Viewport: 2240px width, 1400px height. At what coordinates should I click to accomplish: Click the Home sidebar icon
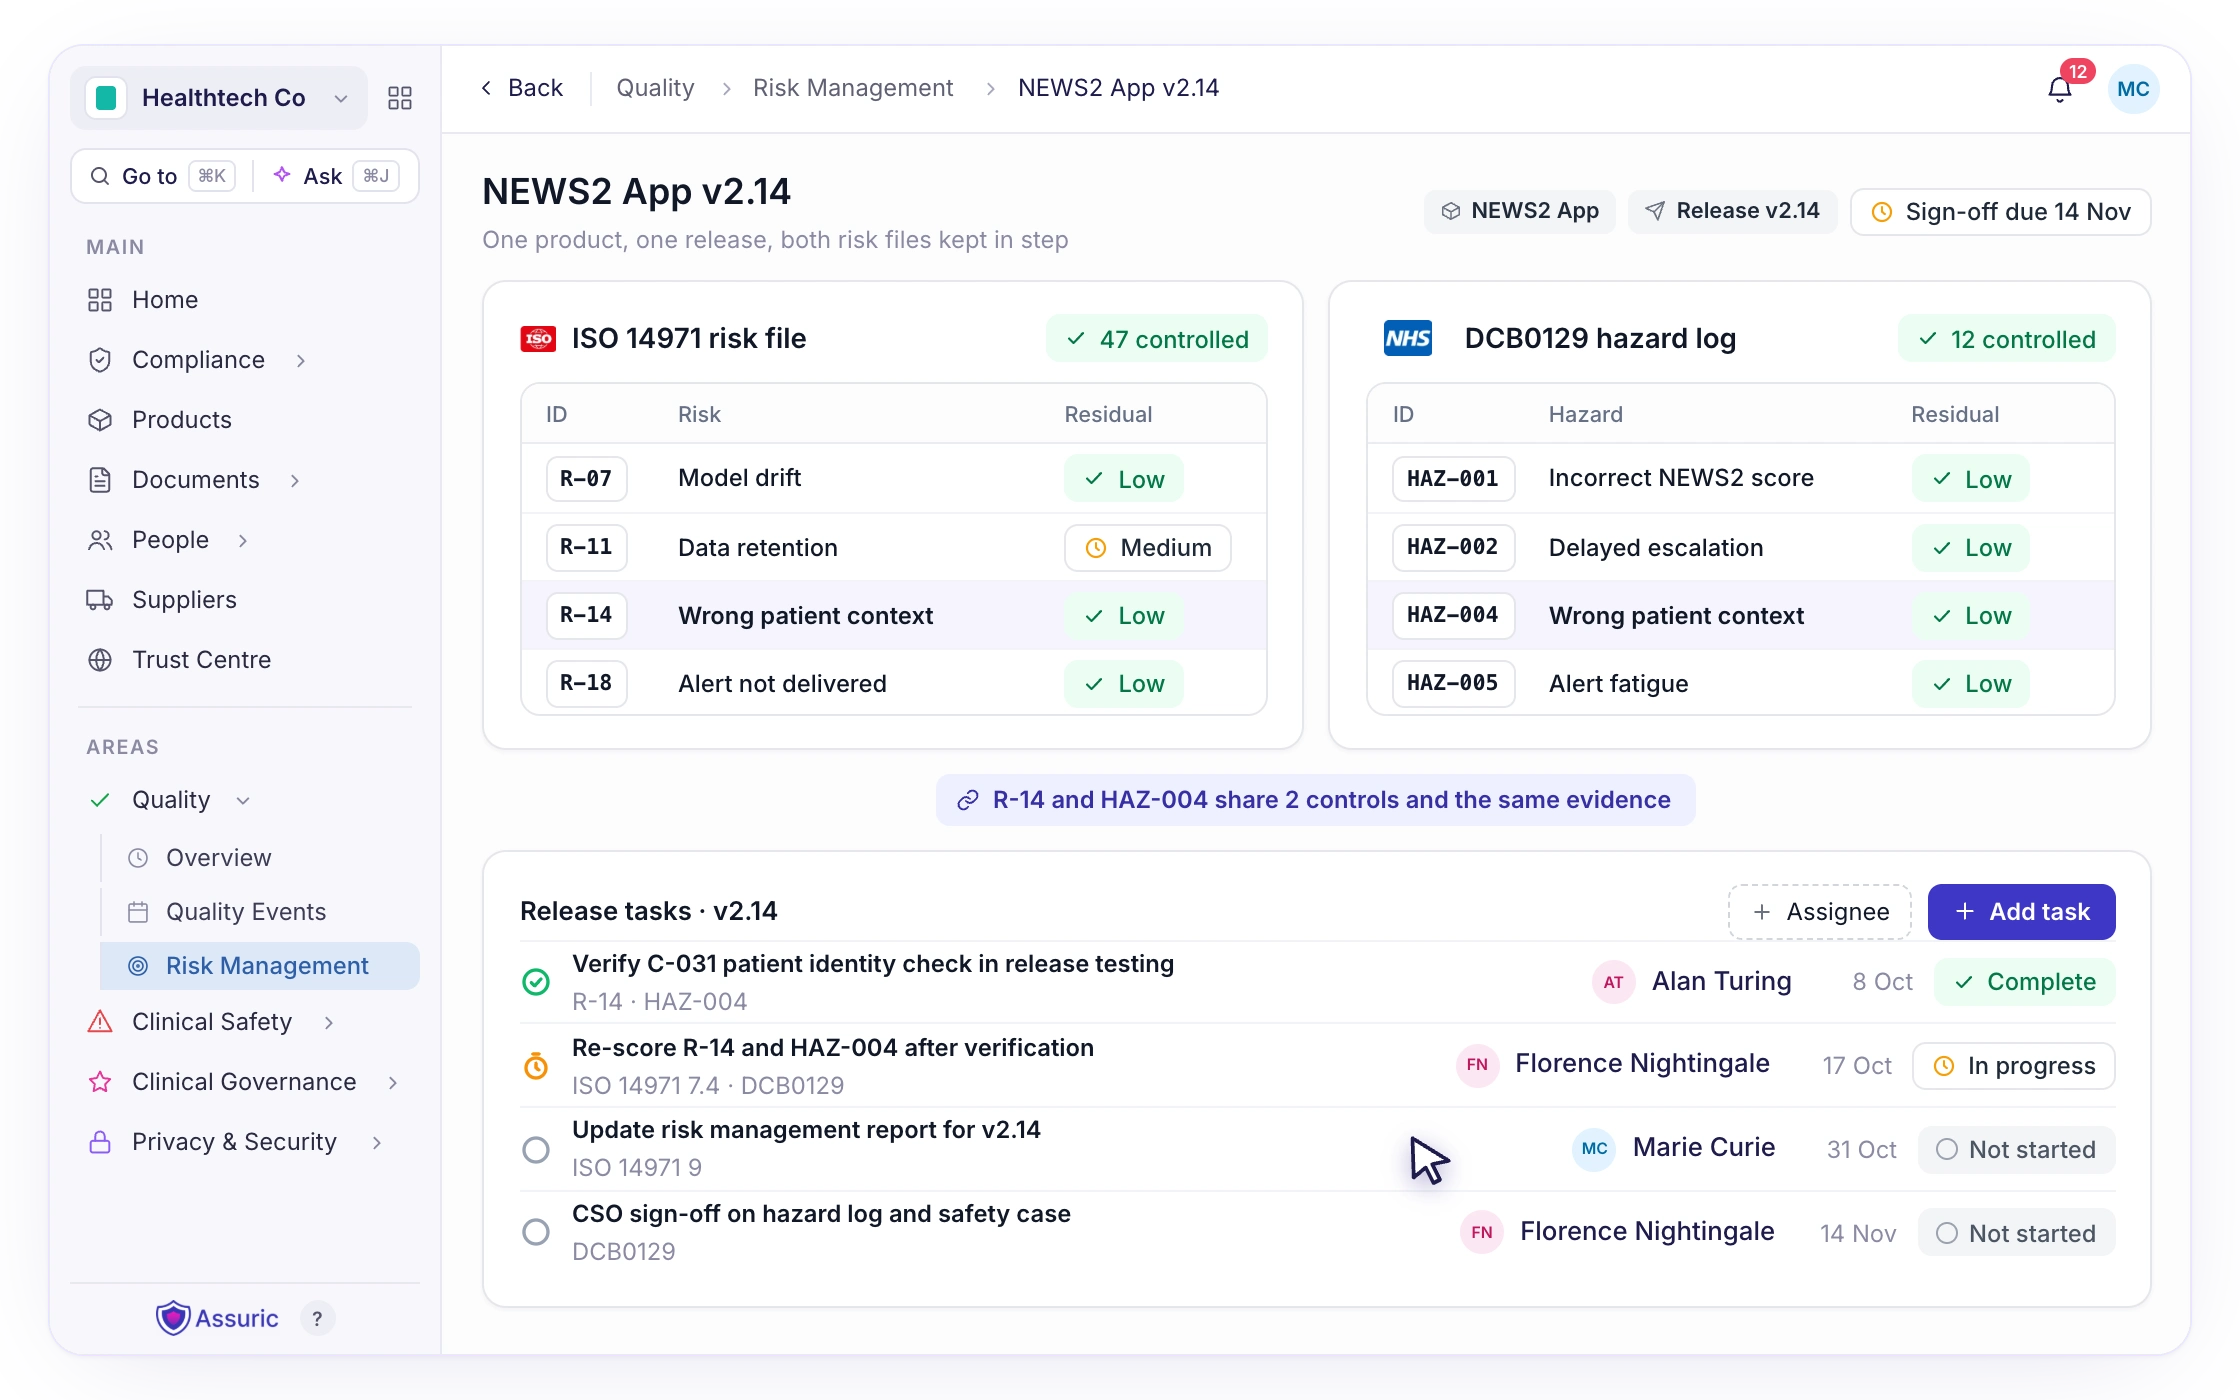[x=100, y=300]
